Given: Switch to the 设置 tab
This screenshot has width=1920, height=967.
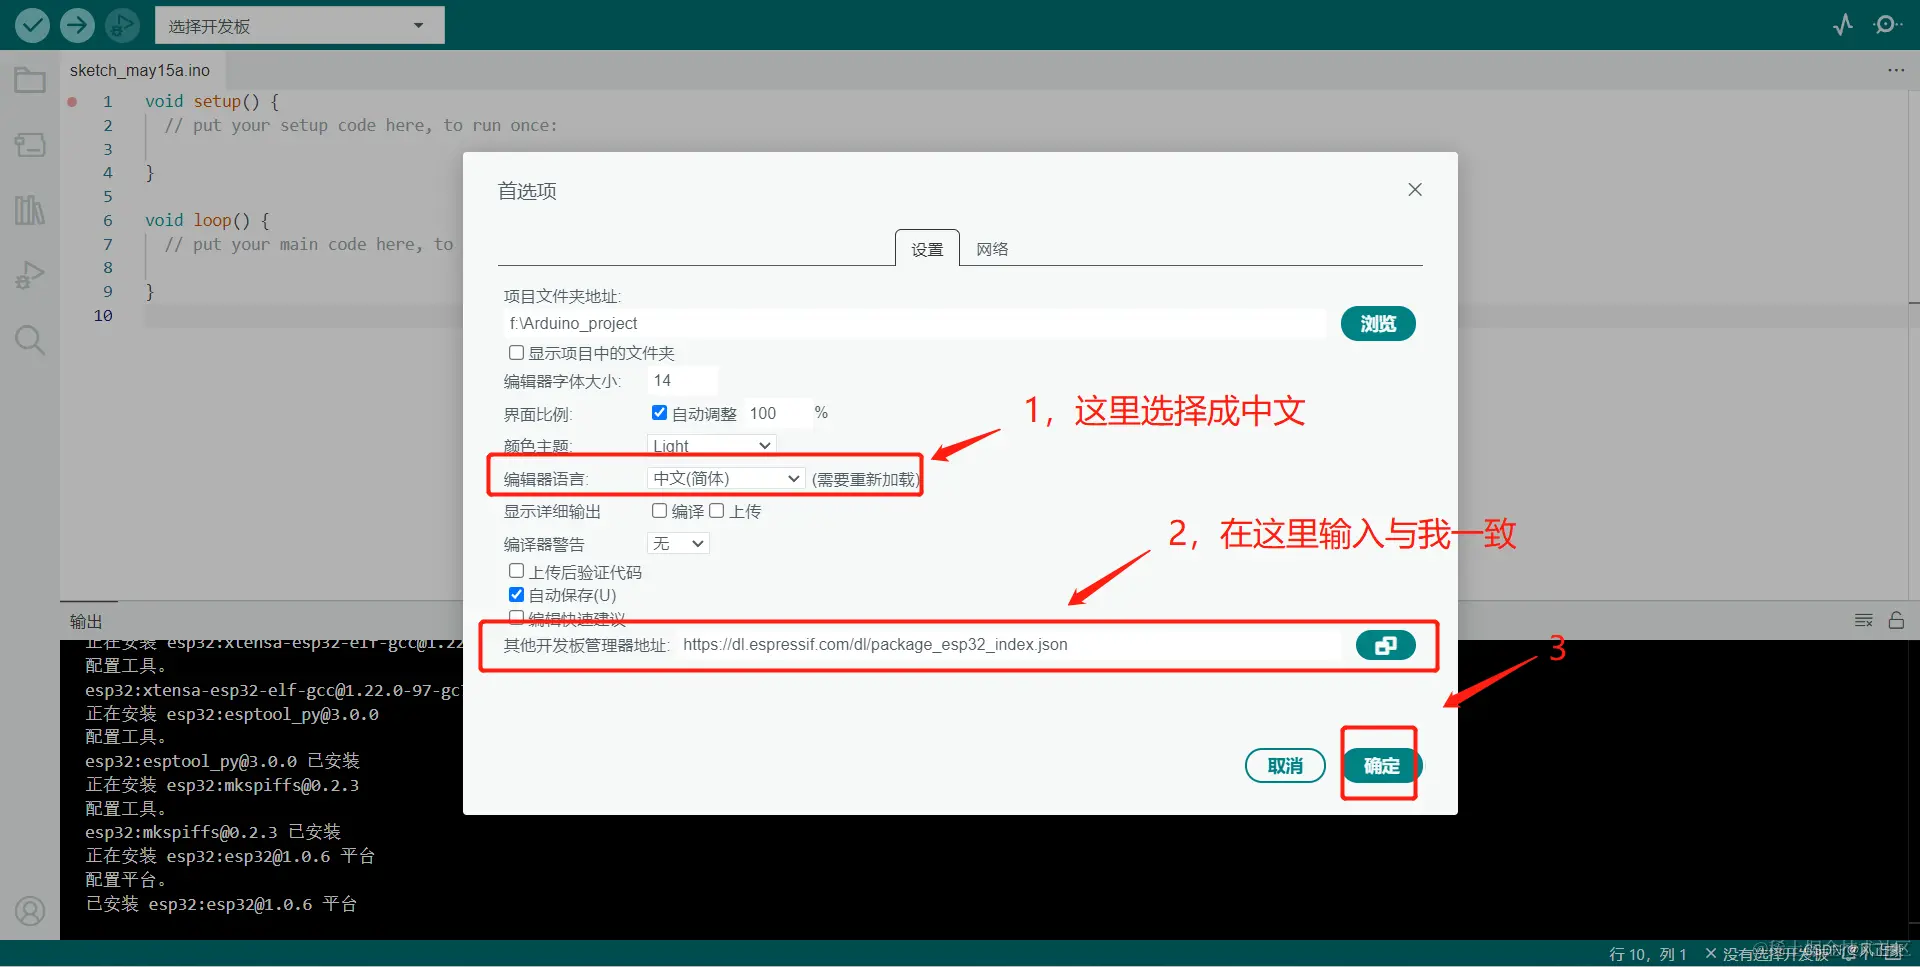Looking at the screenshot, I should [926, 249].
